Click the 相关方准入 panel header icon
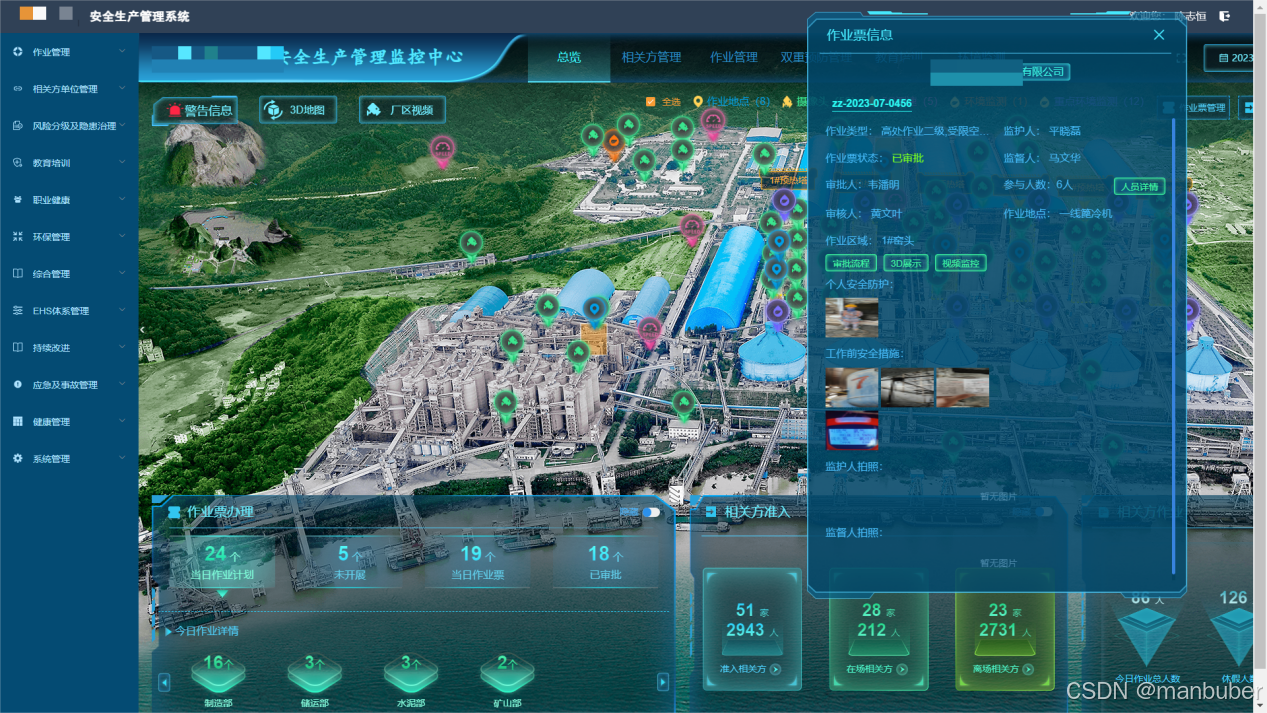The width and height of the screenshot is (1267, 713). (711, 512)
